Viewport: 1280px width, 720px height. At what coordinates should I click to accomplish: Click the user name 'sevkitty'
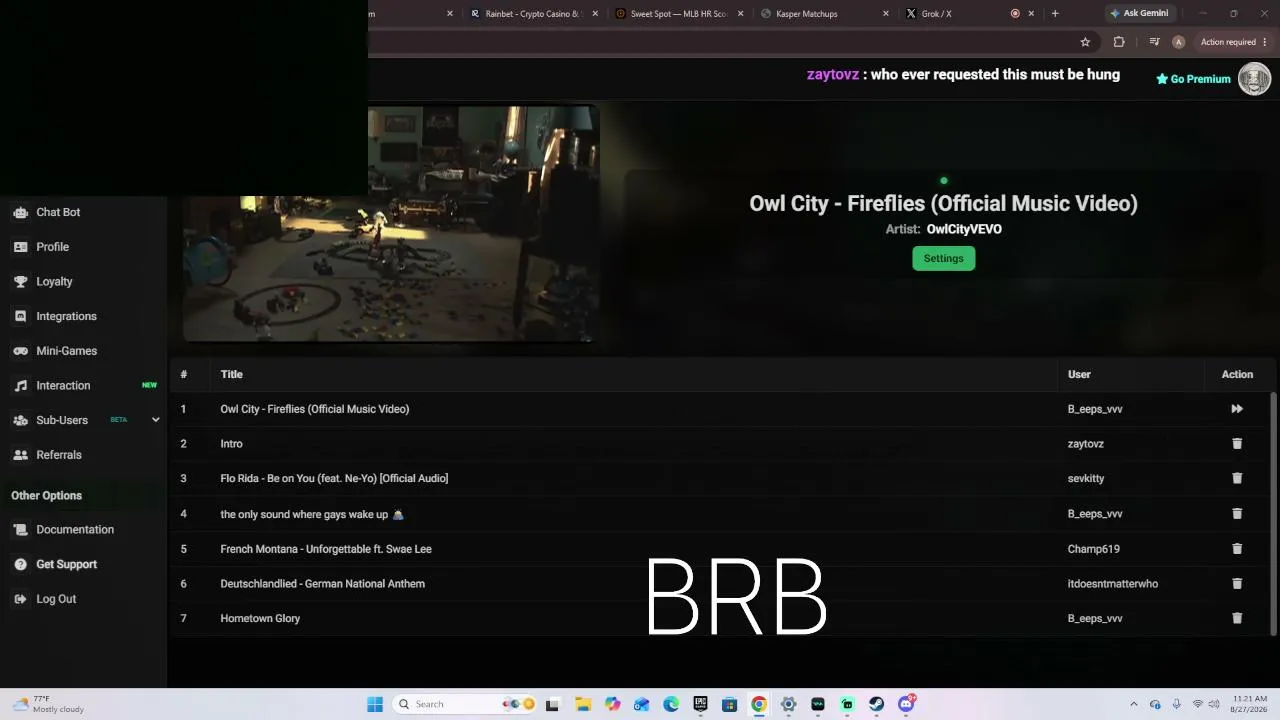[1086, 479]
